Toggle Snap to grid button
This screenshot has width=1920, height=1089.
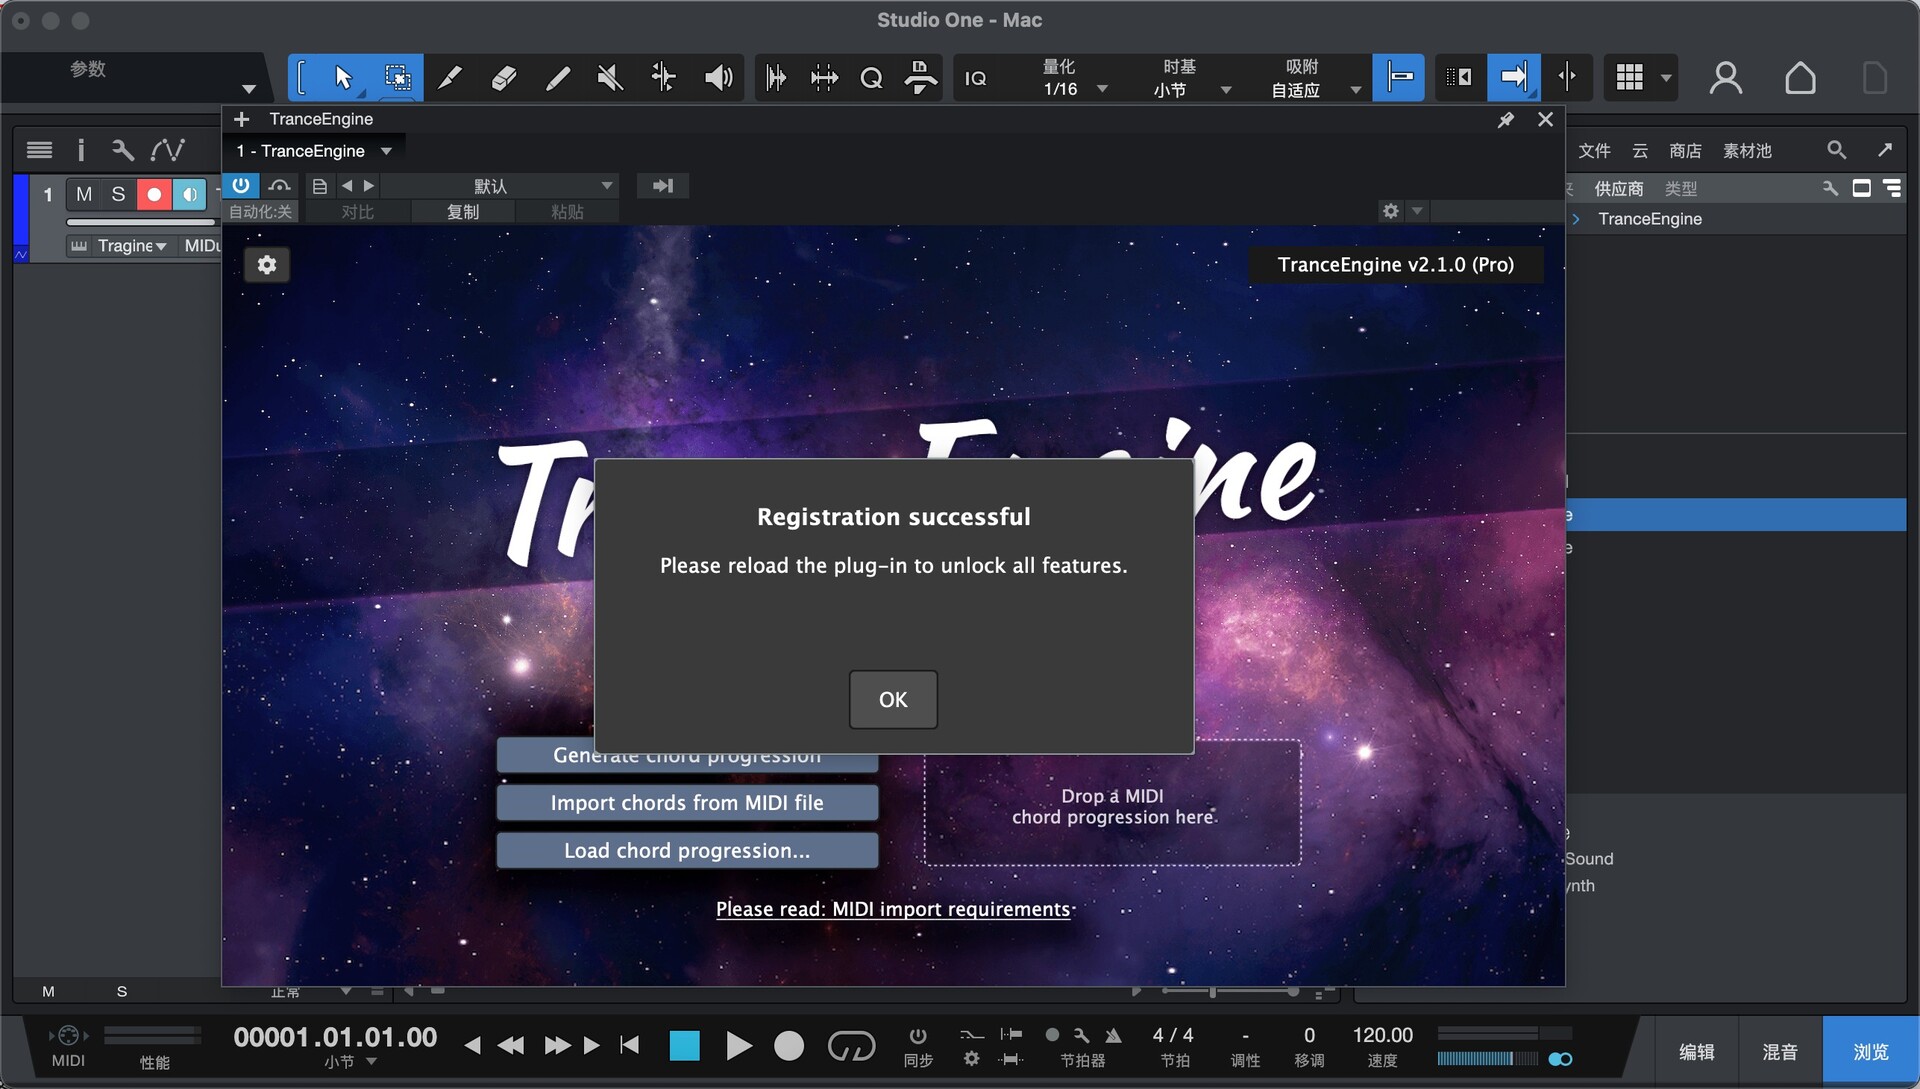[1398, 78]
